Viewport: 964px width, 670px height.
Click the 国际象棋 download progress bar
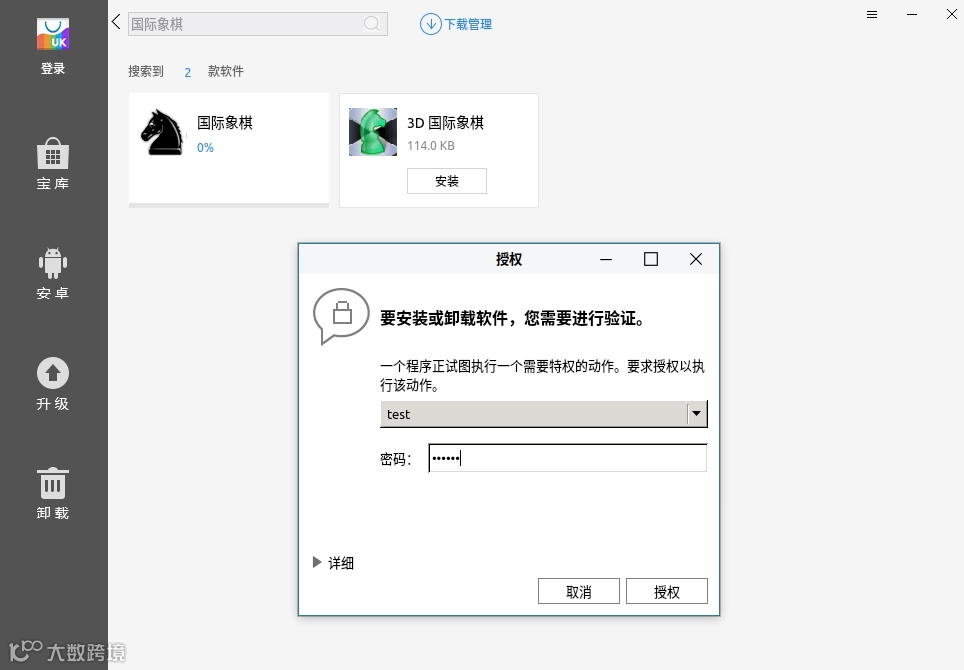(x=229, y=205)
